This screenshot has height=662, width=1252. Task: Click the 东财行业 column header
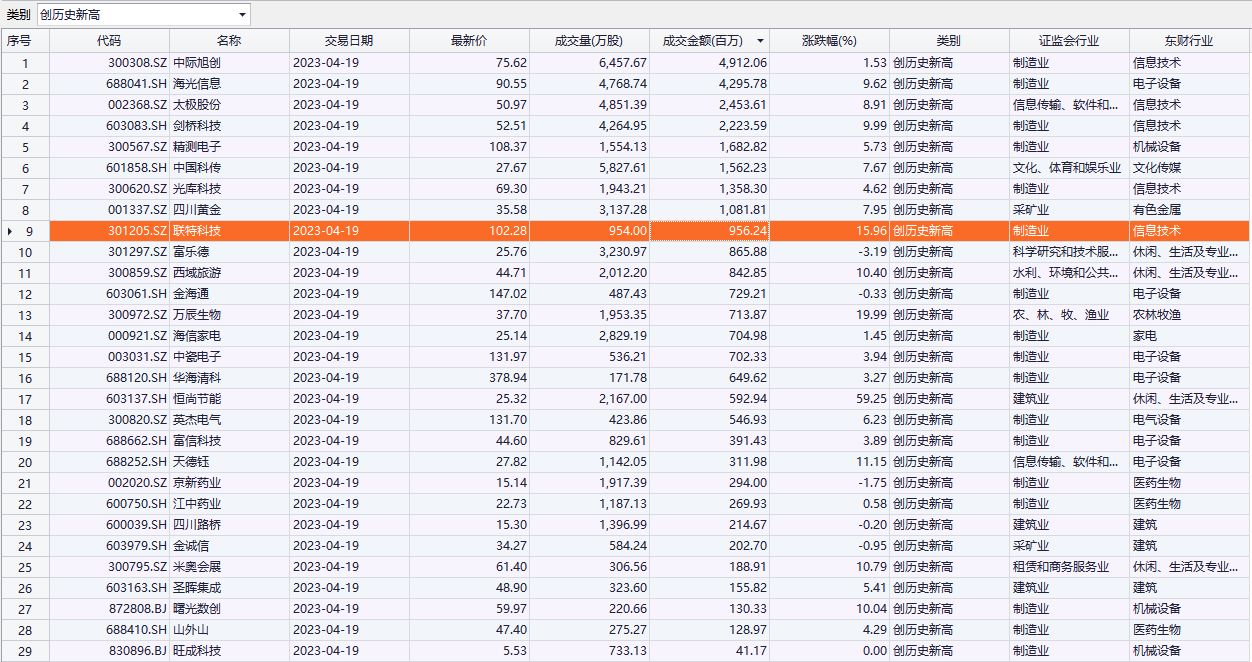[x=1188, y=41]
